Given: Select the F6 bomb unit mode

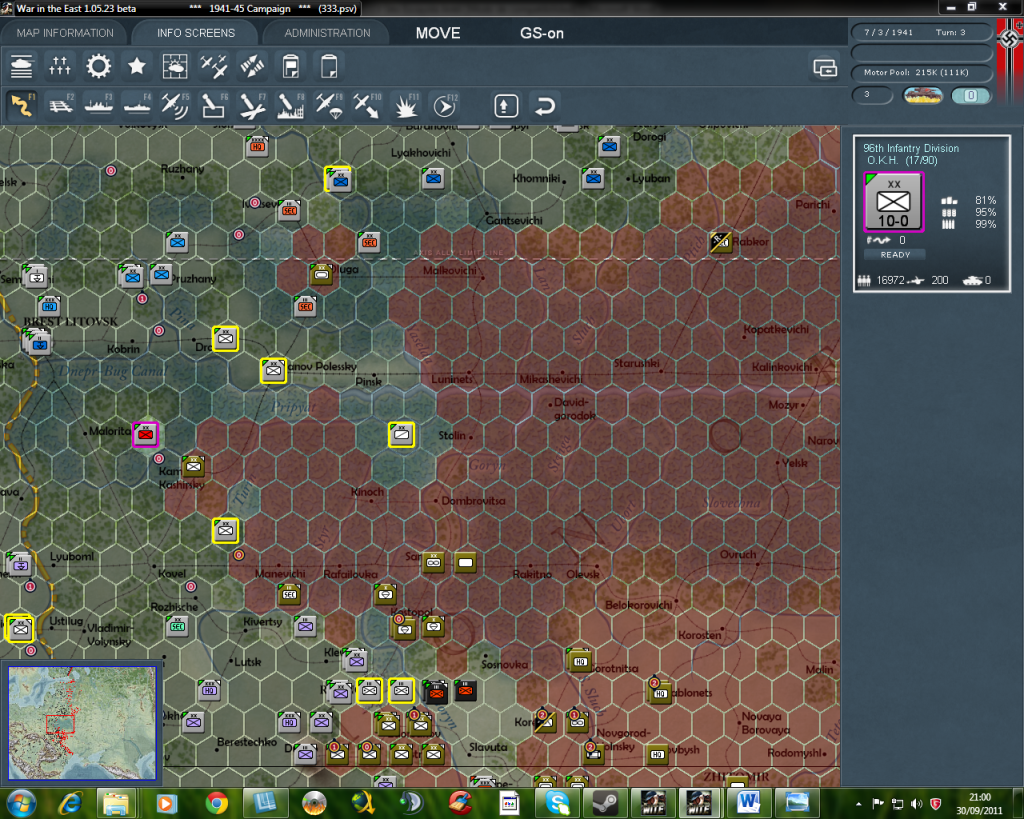Looking at the screenshot, I should click(214, 105).
